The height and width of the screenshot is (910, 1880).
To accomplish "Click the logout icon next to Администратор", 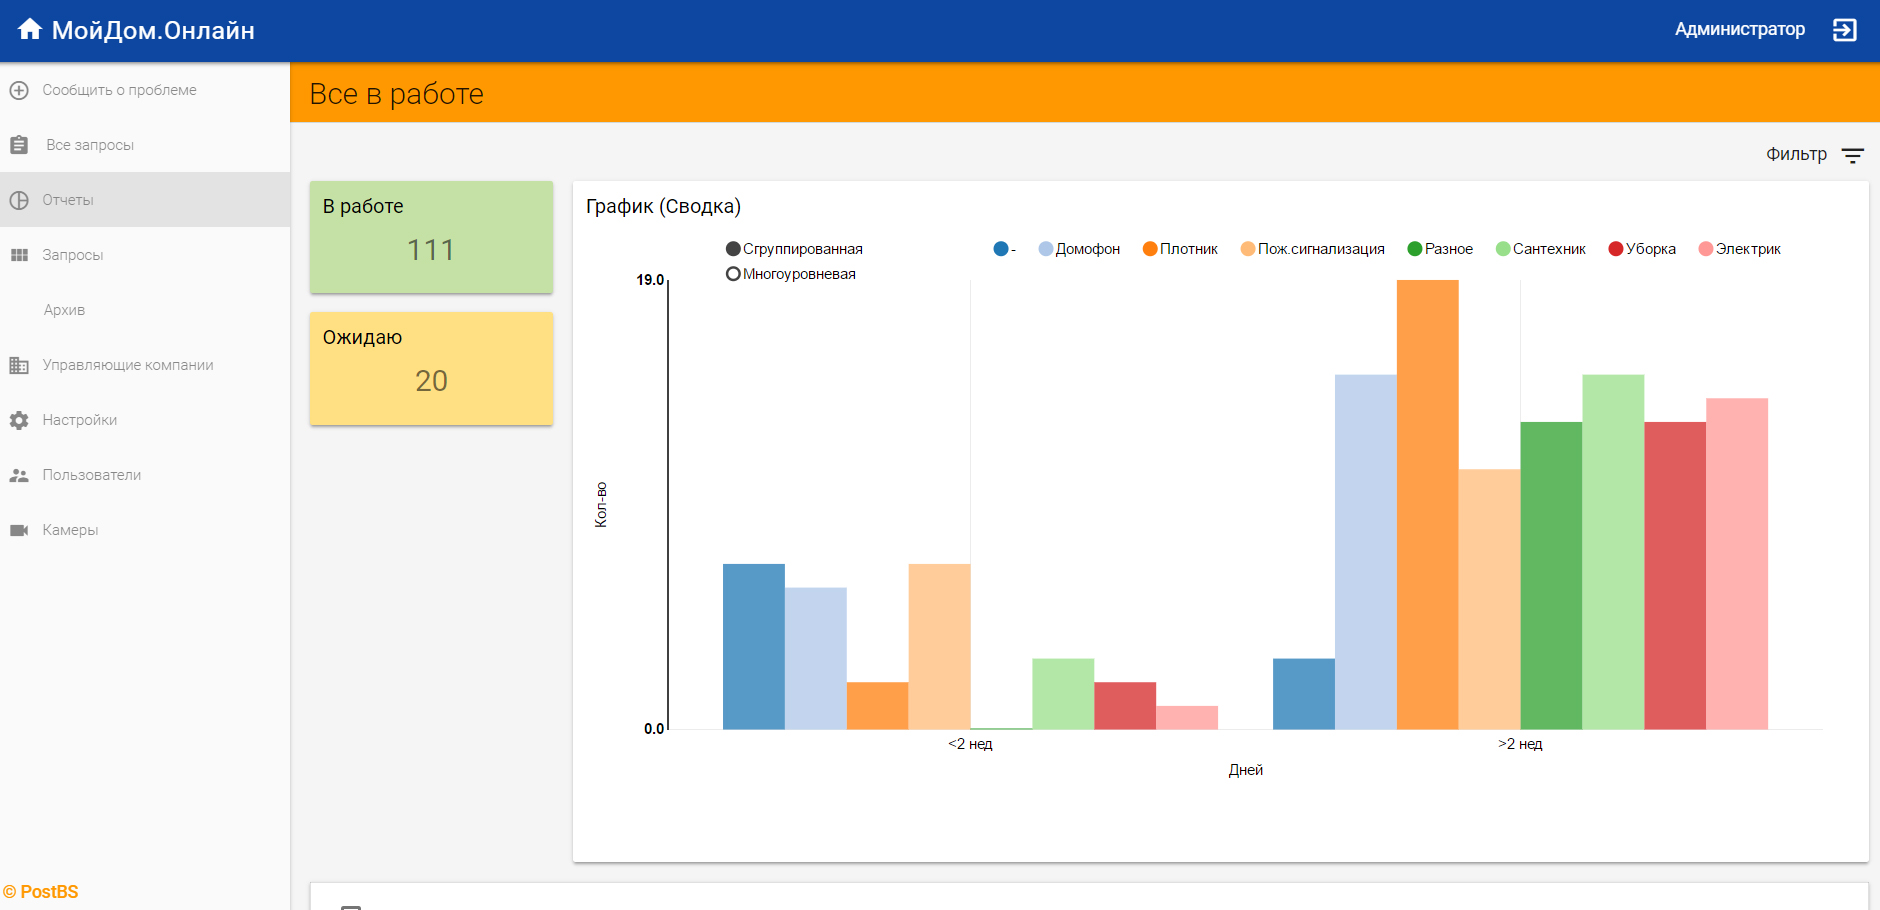I will coord(1844,30).
